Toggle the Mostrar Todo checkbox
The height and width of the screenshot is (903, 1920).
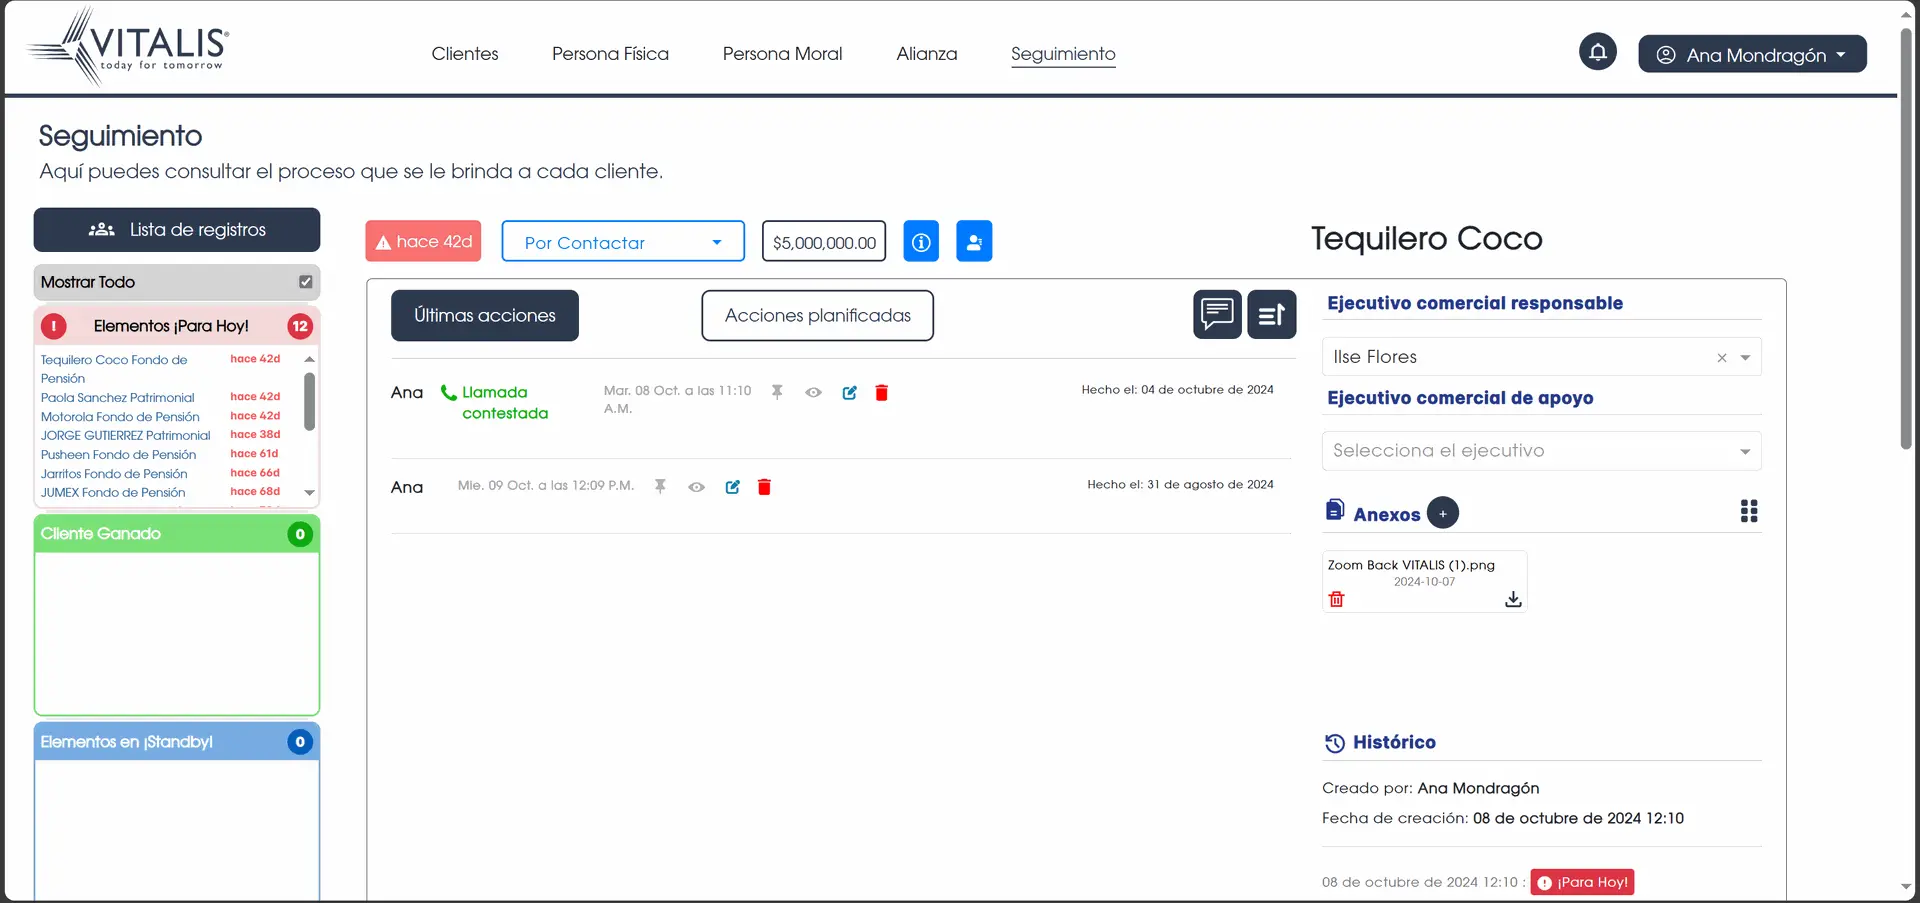306,282
